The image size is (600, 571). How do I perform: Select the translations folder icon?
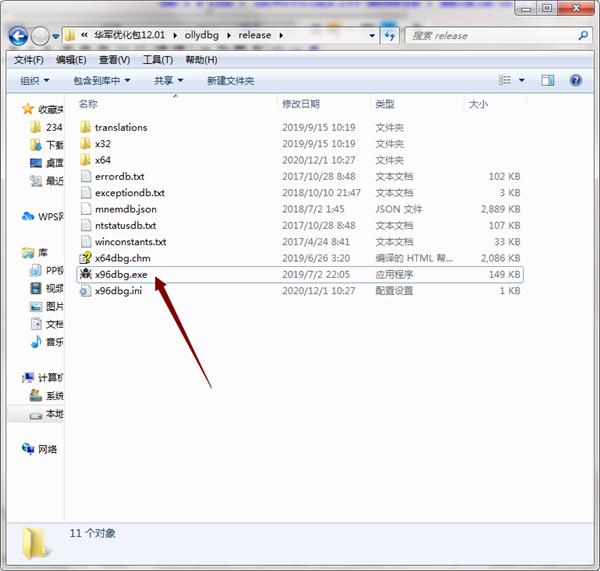85,127
